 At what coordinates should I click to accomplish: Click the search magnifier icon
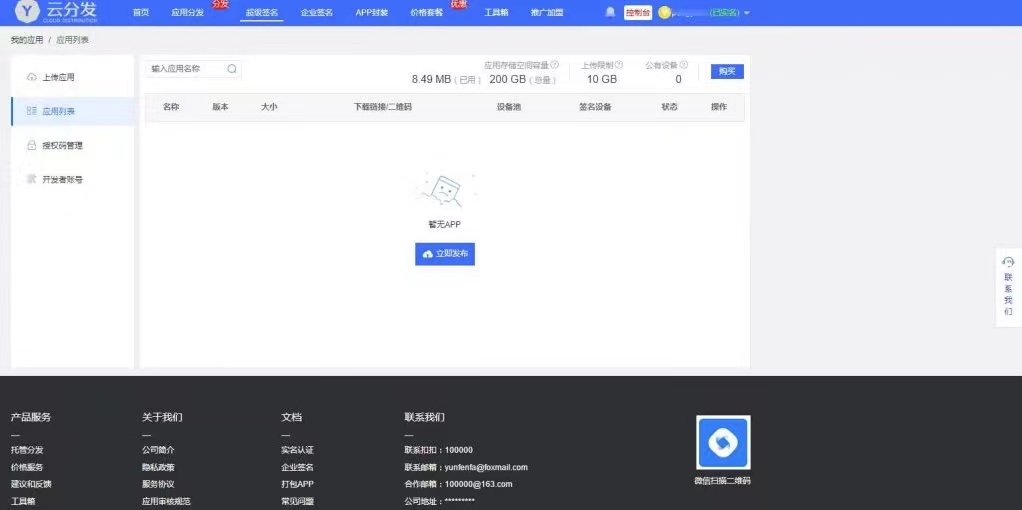tap(232, 69)
